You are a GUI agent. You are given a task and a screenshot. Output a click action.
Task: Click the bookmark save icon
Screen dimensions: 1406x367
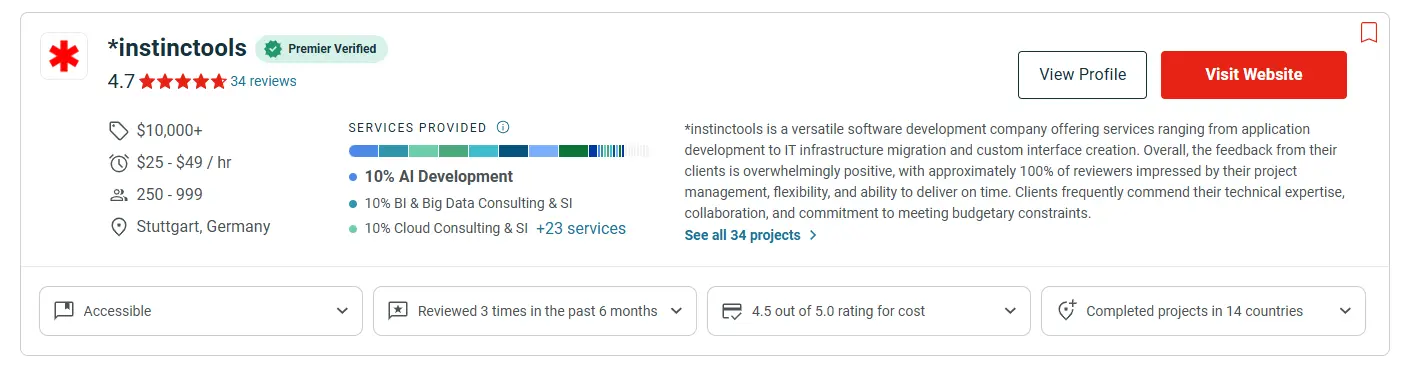click(1369, 33)
